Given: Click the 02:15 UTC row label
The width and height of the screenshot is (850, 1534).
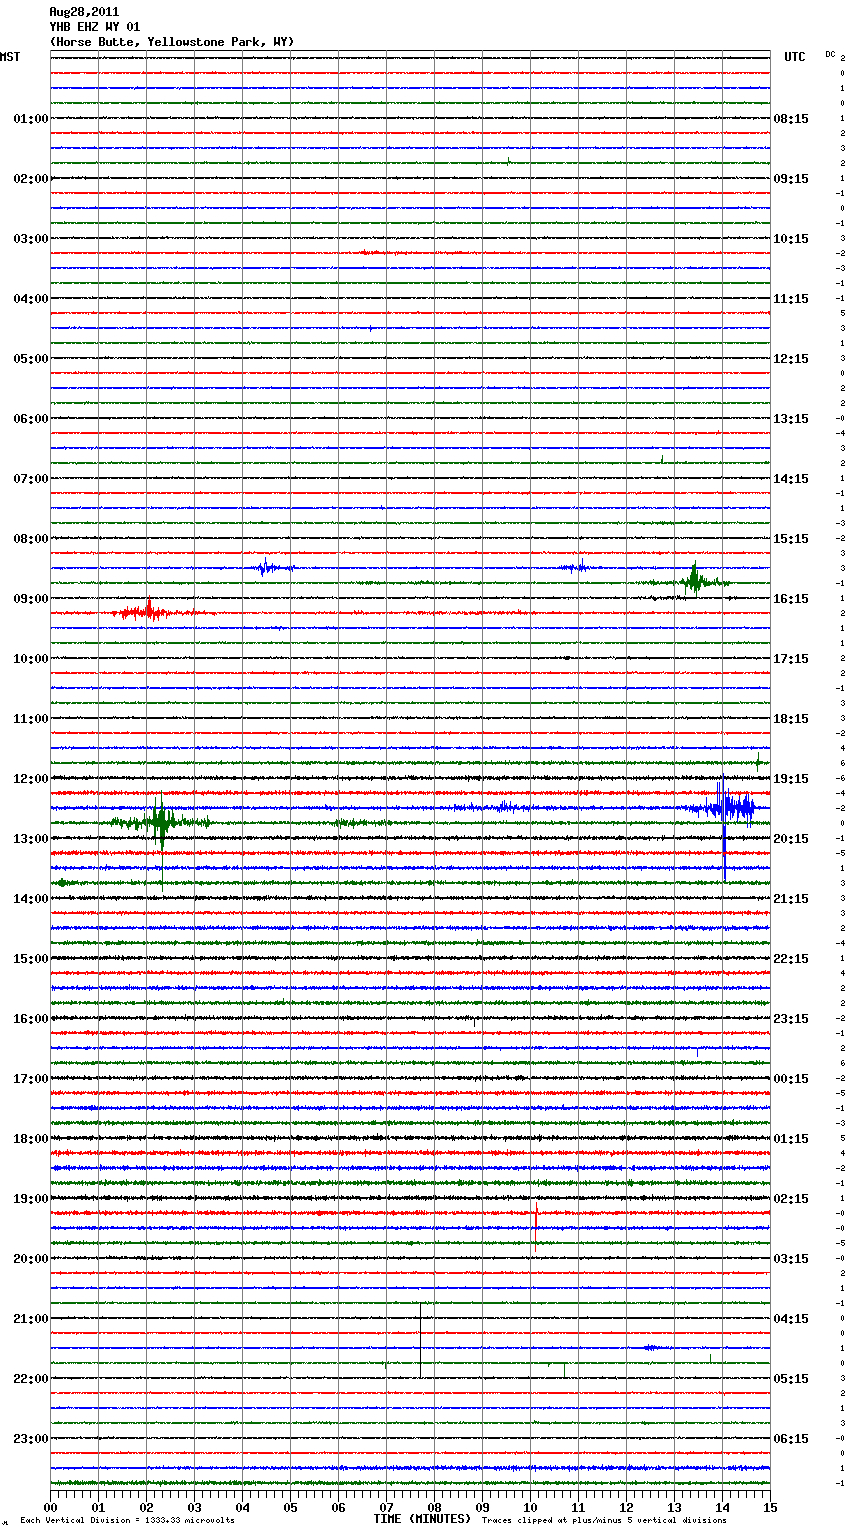Looking at the screenshot, I should (791, 1199).
